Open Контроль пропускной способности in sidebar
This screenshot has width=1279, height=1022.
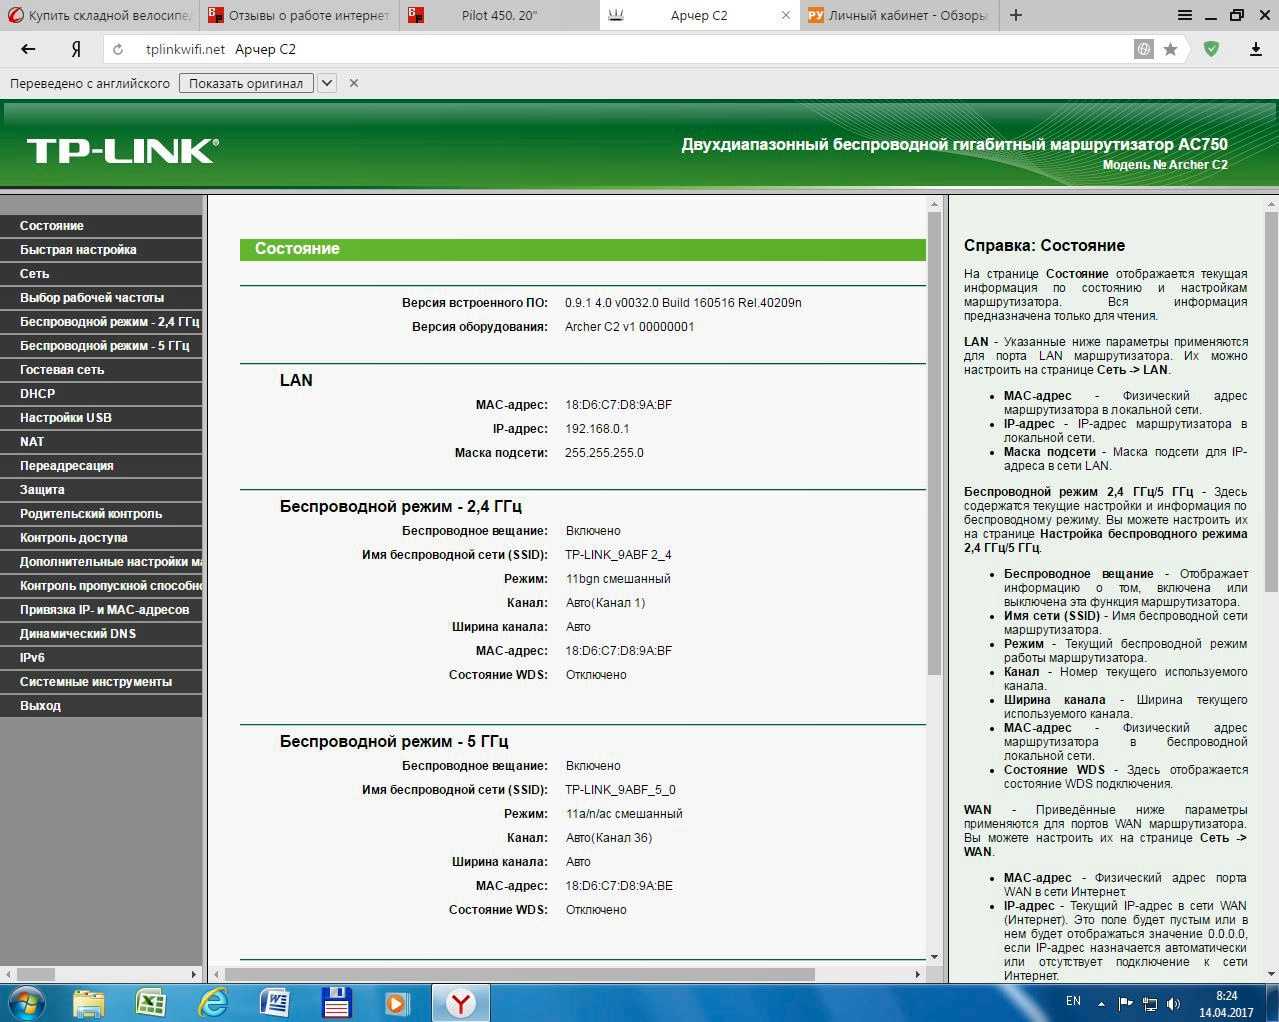101,586
